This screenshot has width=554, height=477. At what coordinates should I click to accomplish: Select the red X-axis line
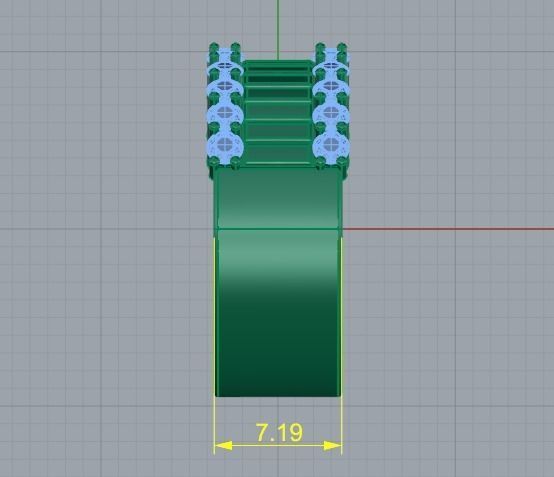[x=449, y=229]
